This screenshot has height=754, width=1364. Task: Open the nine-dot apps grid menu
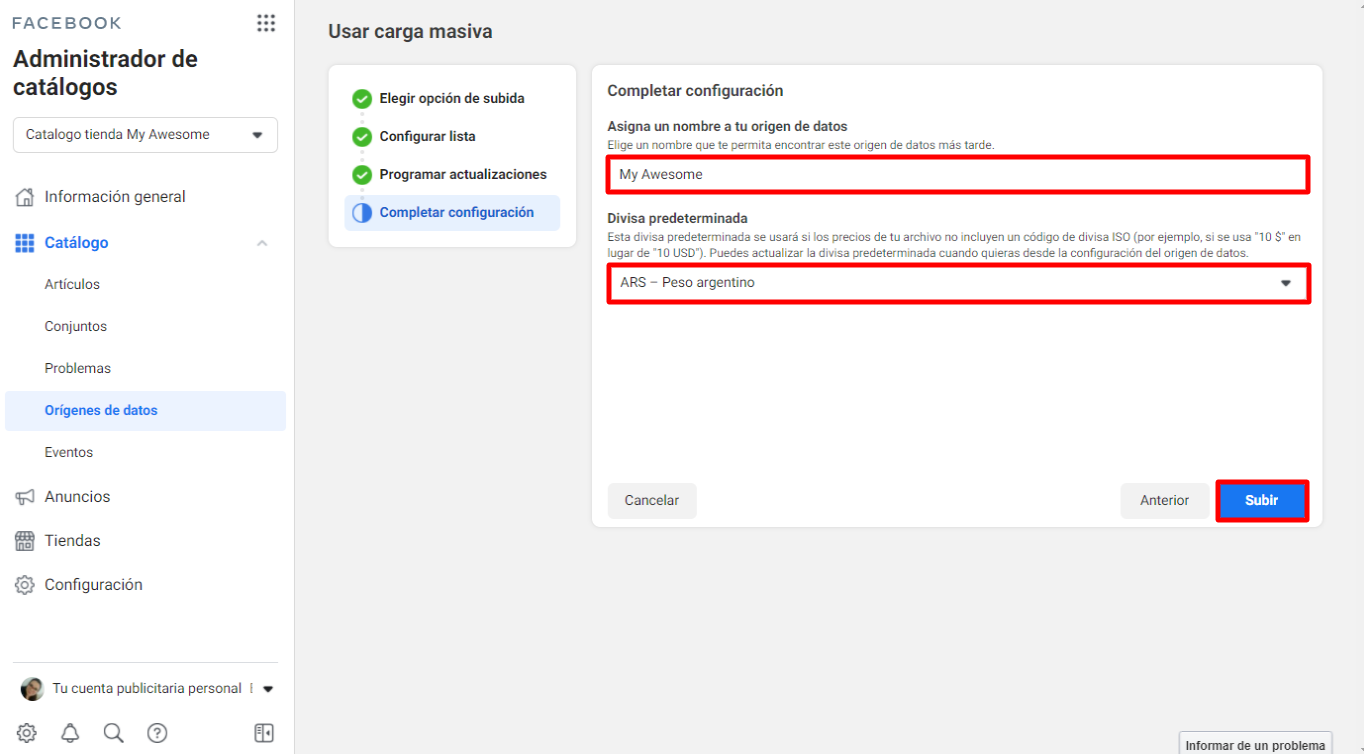[266, 23]
